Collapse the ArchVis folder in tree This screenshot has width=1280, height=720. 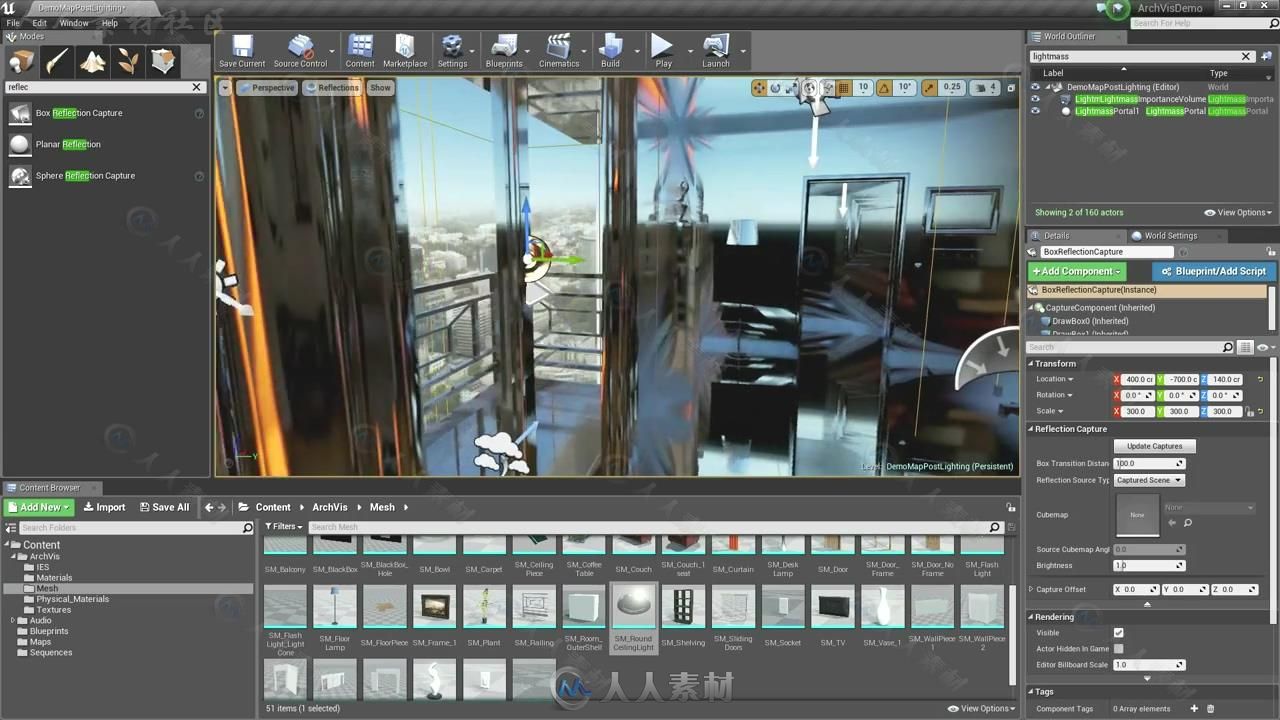click(x=14, y=556)
